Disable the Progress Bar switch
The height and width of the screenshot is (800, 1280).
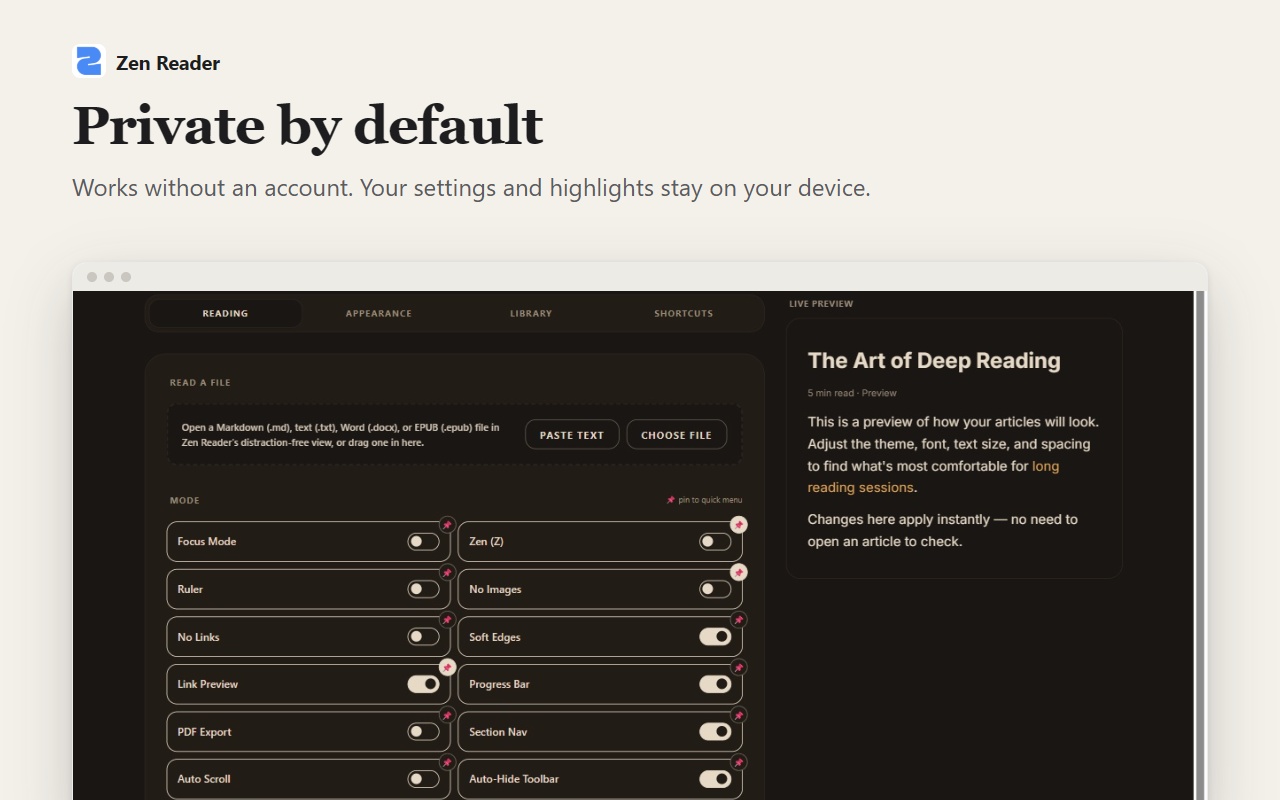715,684
